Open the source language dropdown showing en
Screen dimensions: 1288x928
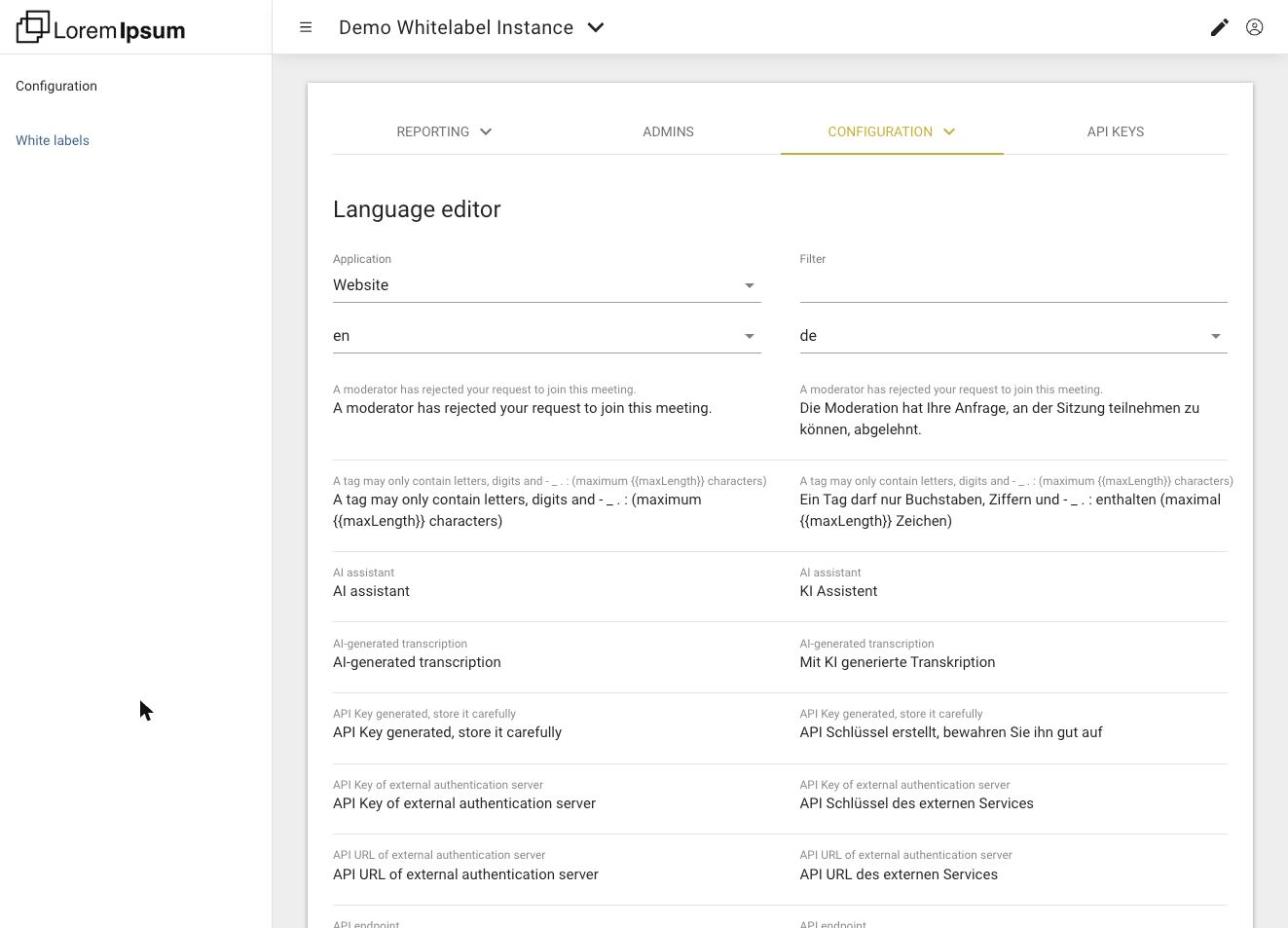click(546, 336)
